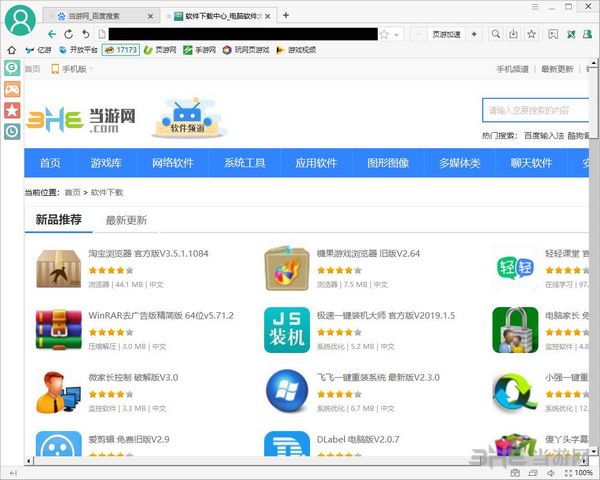This screenshot has height=480, width=600.
Task: Click the WinRAR books app icon
Action: click(x=59, y=330)
